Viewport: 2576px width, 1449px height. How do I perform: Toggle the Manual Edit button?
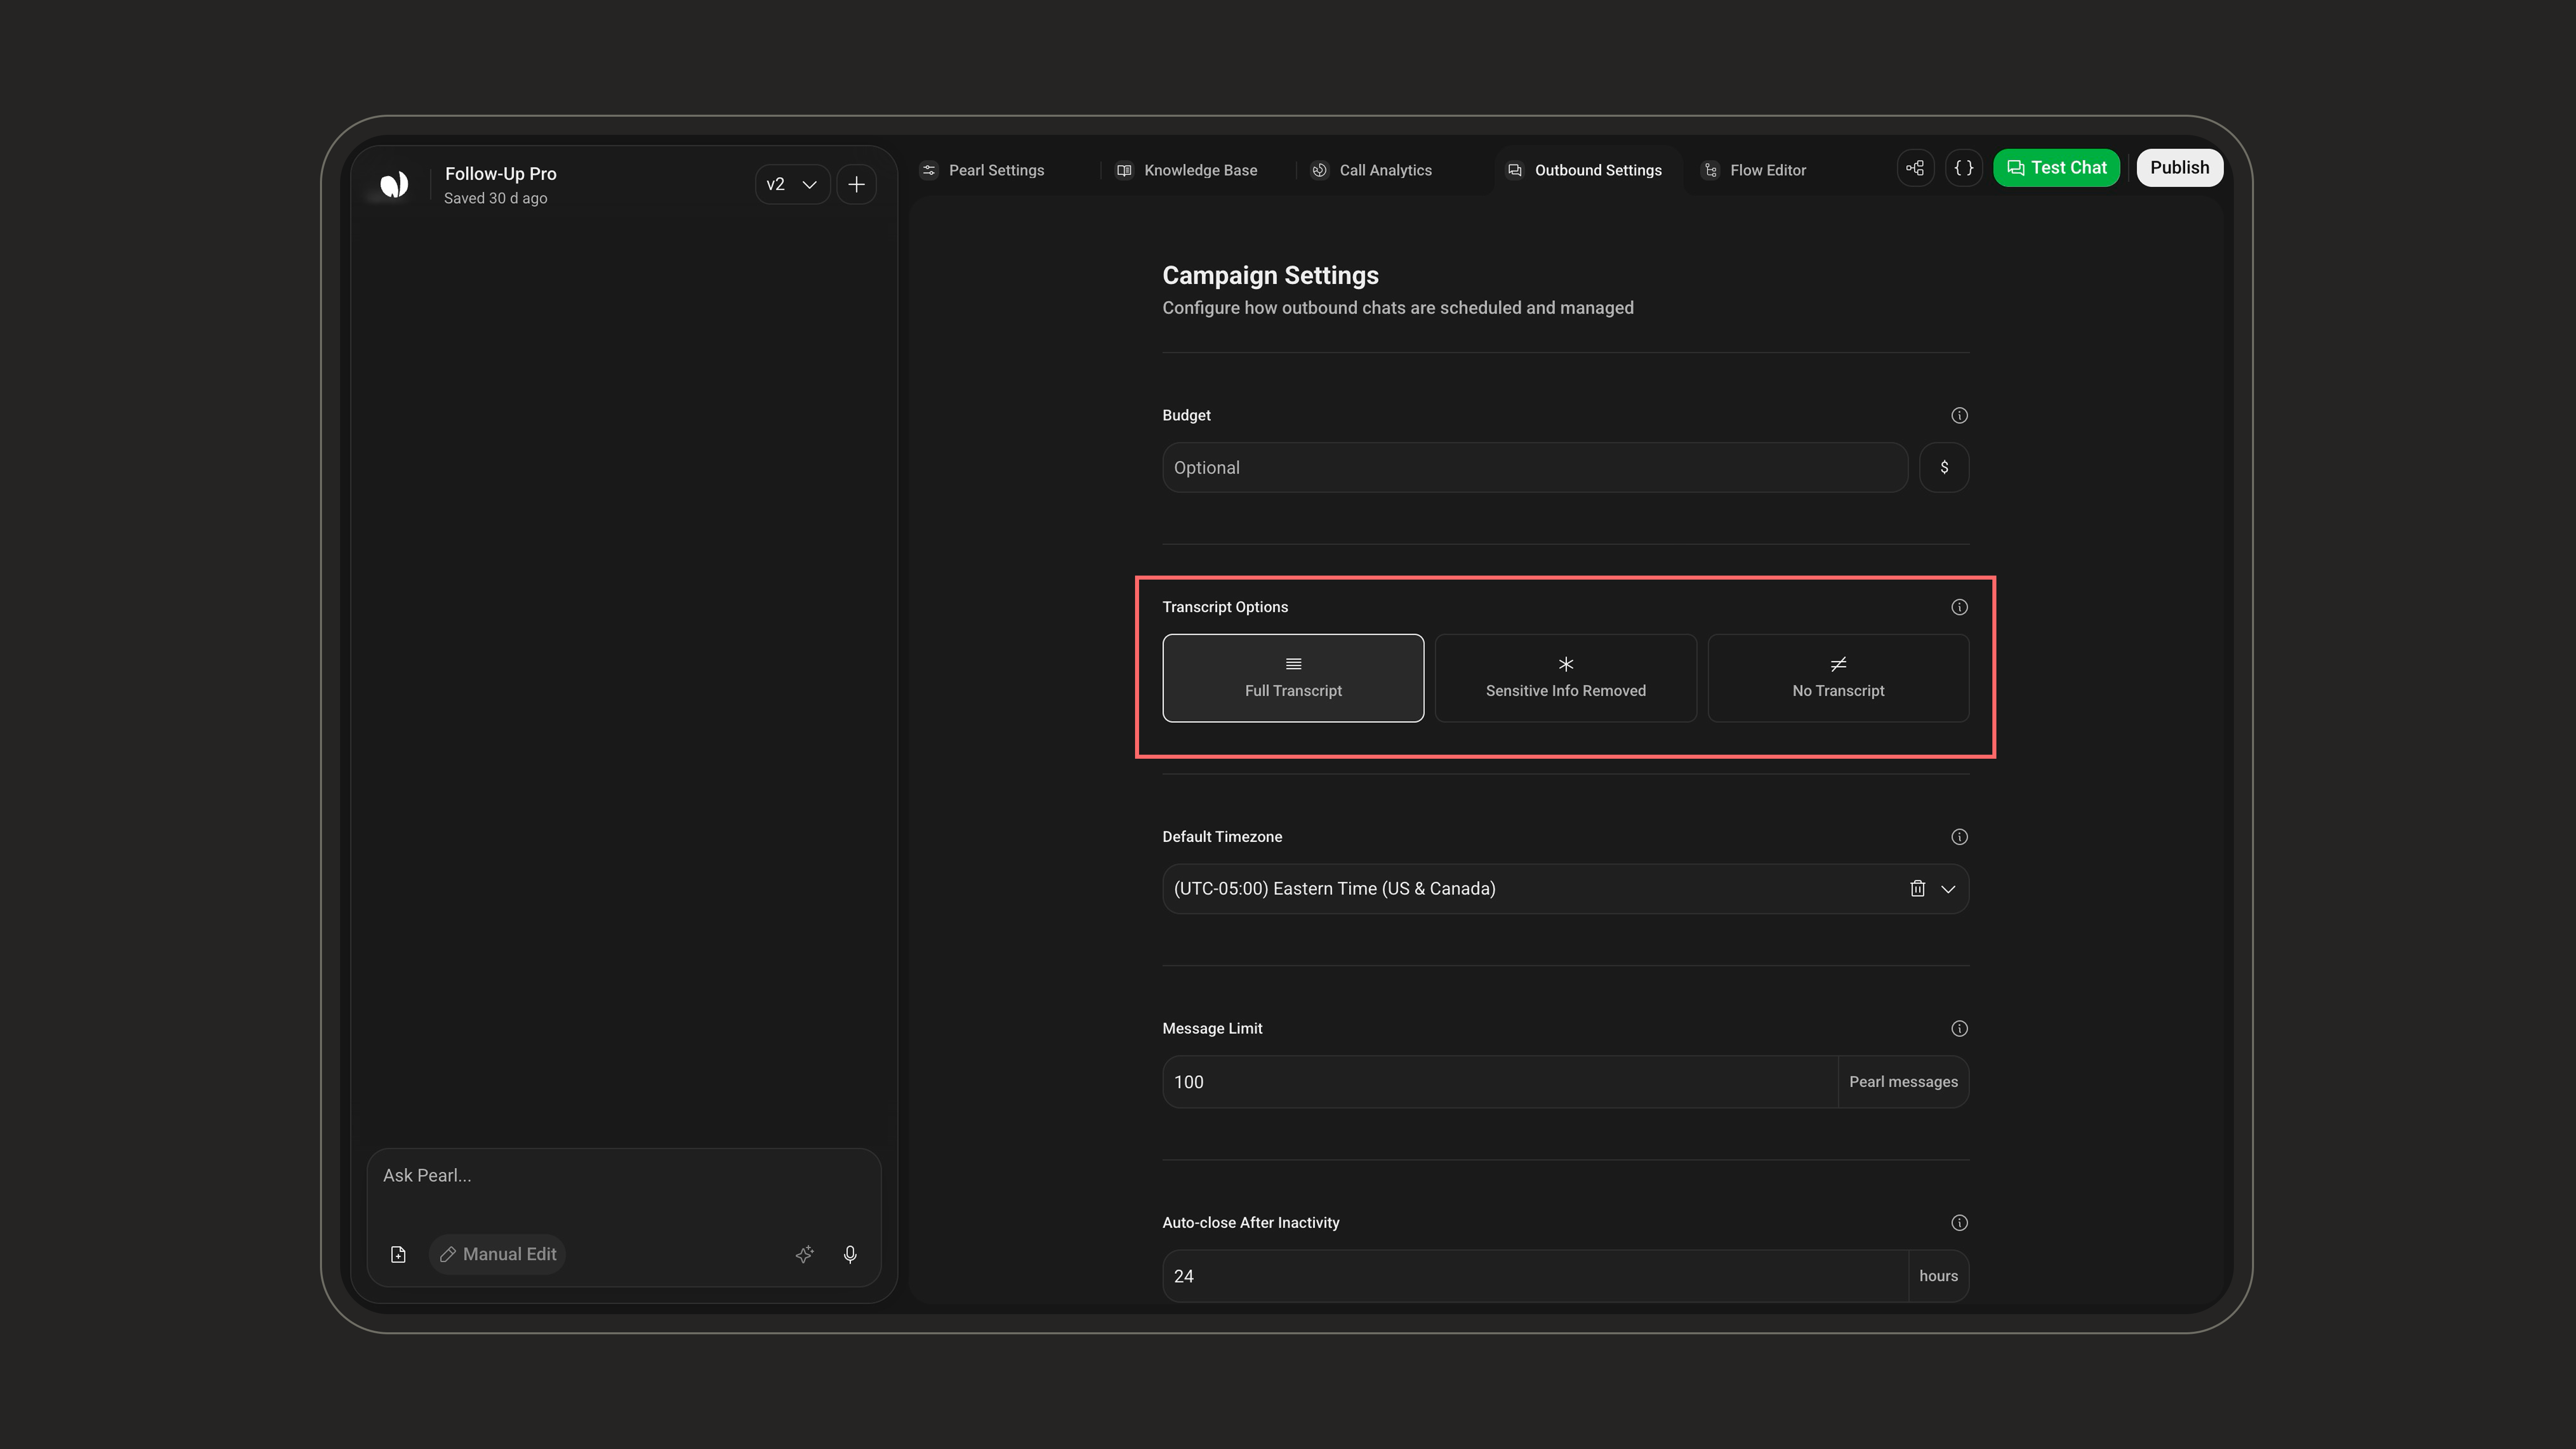pos(498,1254)
